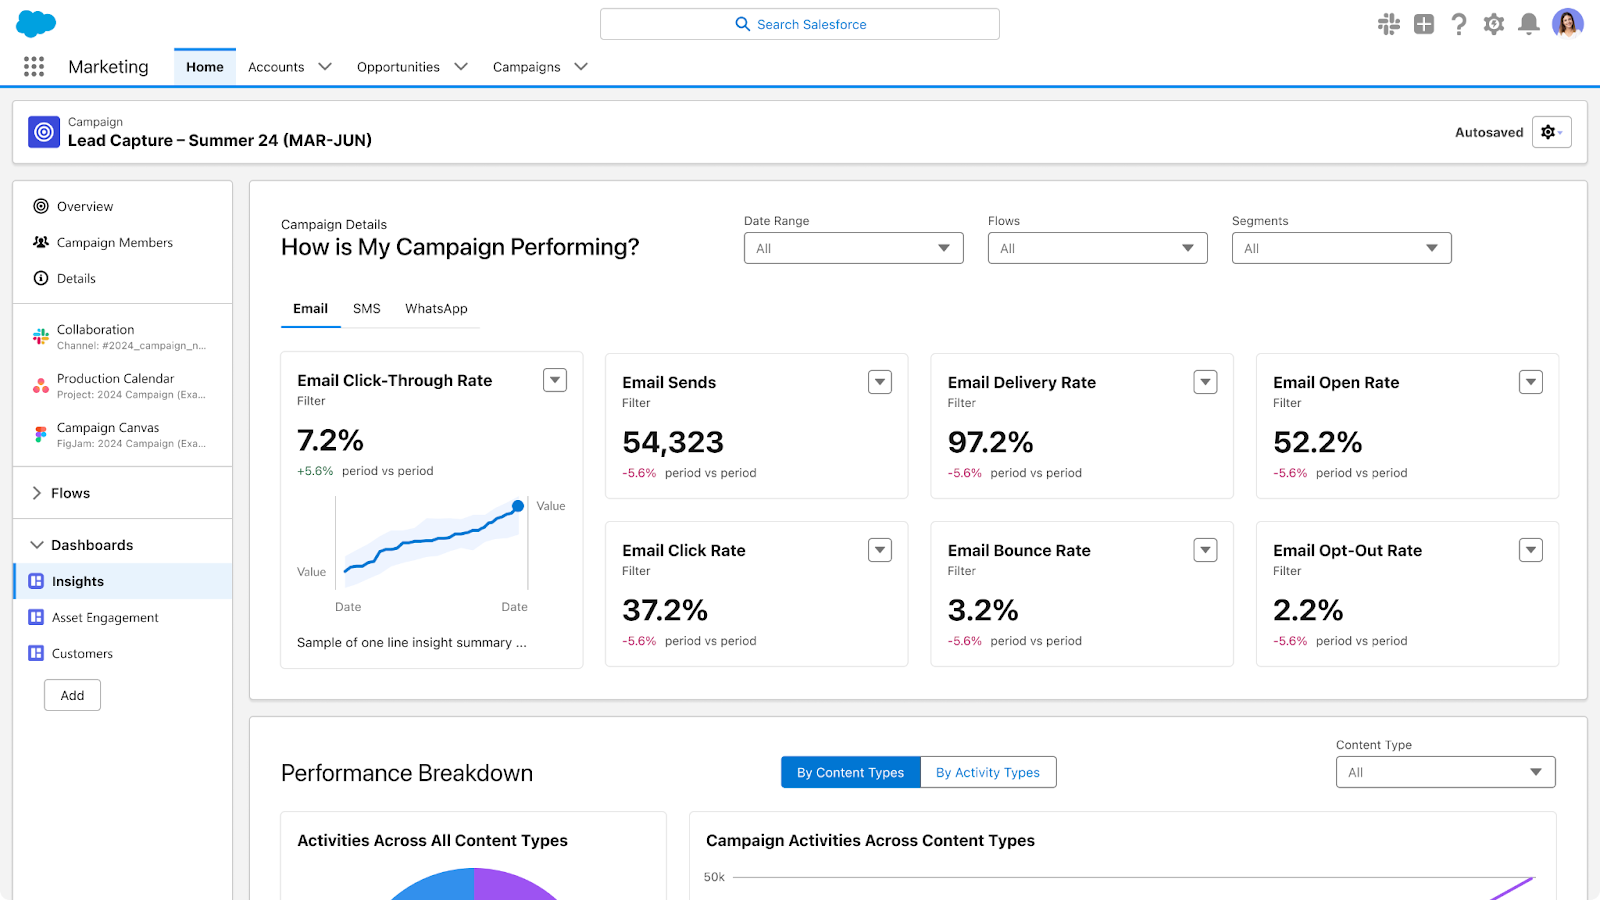Click the Search Salesforce field
Screen dimensions: 1600x900
coord(800,23)
